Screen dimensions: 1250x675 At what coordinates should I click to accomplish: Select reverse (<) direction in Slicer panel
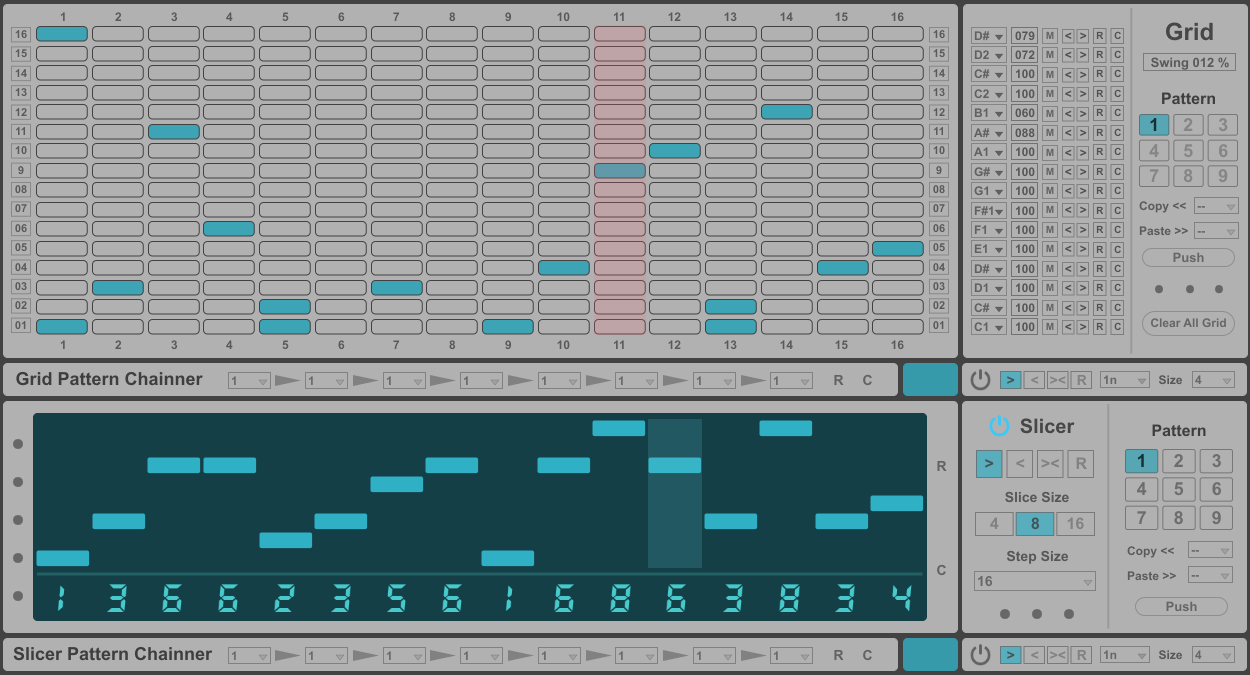point(1019,463)
